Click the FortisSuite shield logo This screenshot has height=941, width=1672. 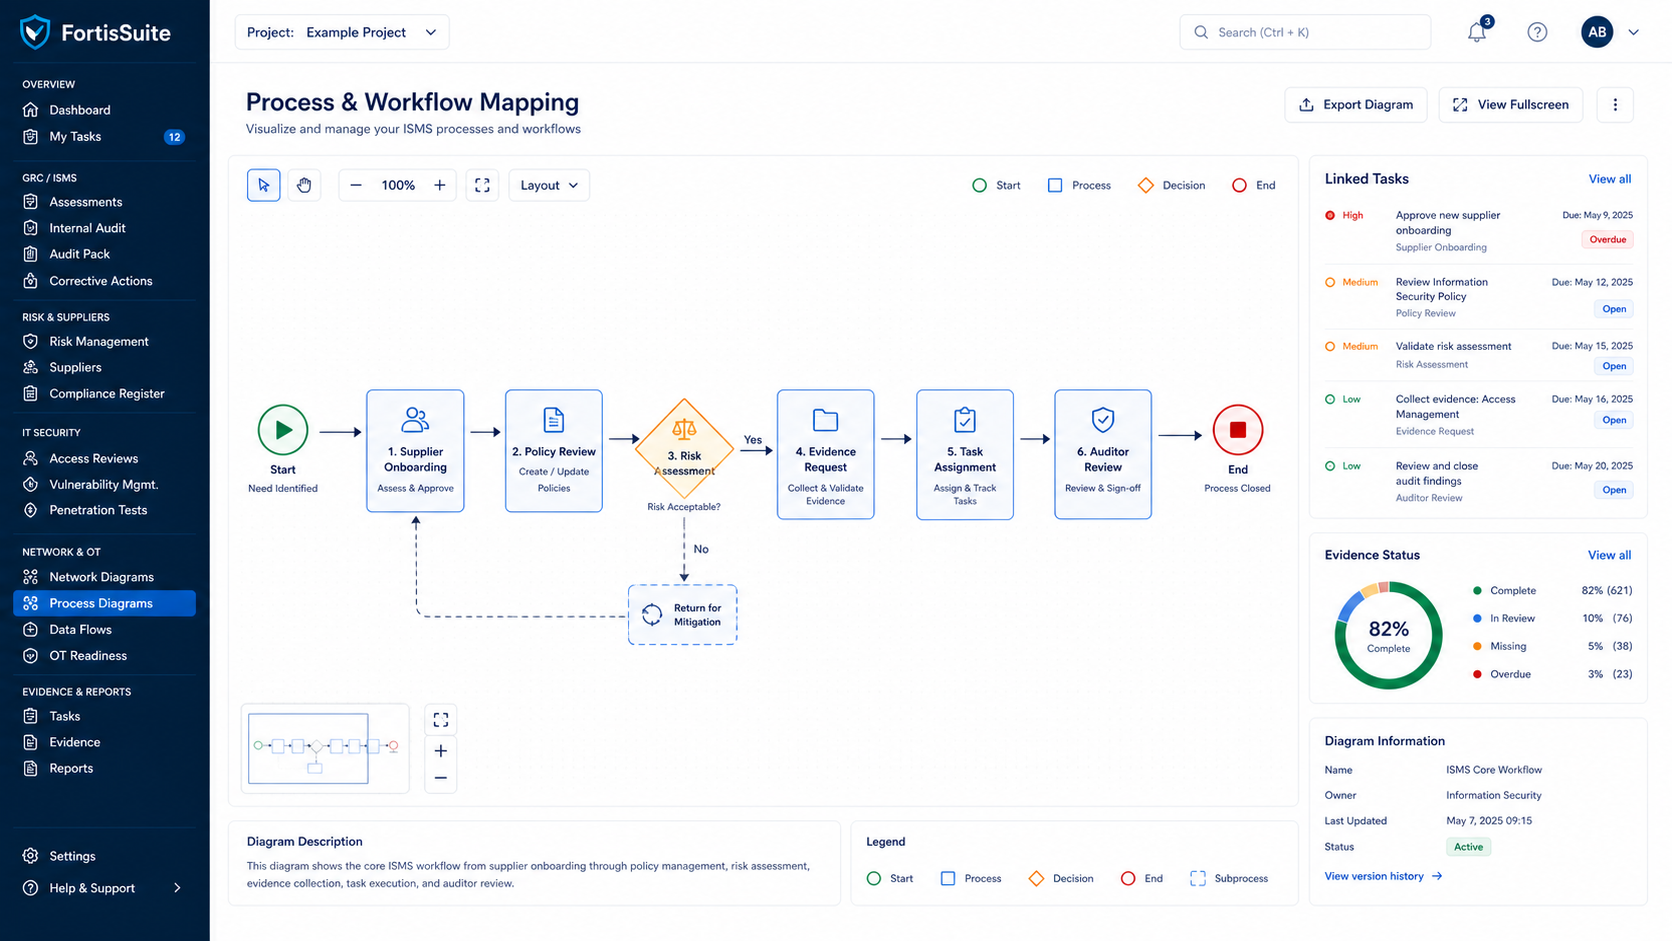click(x=35, y=32)
